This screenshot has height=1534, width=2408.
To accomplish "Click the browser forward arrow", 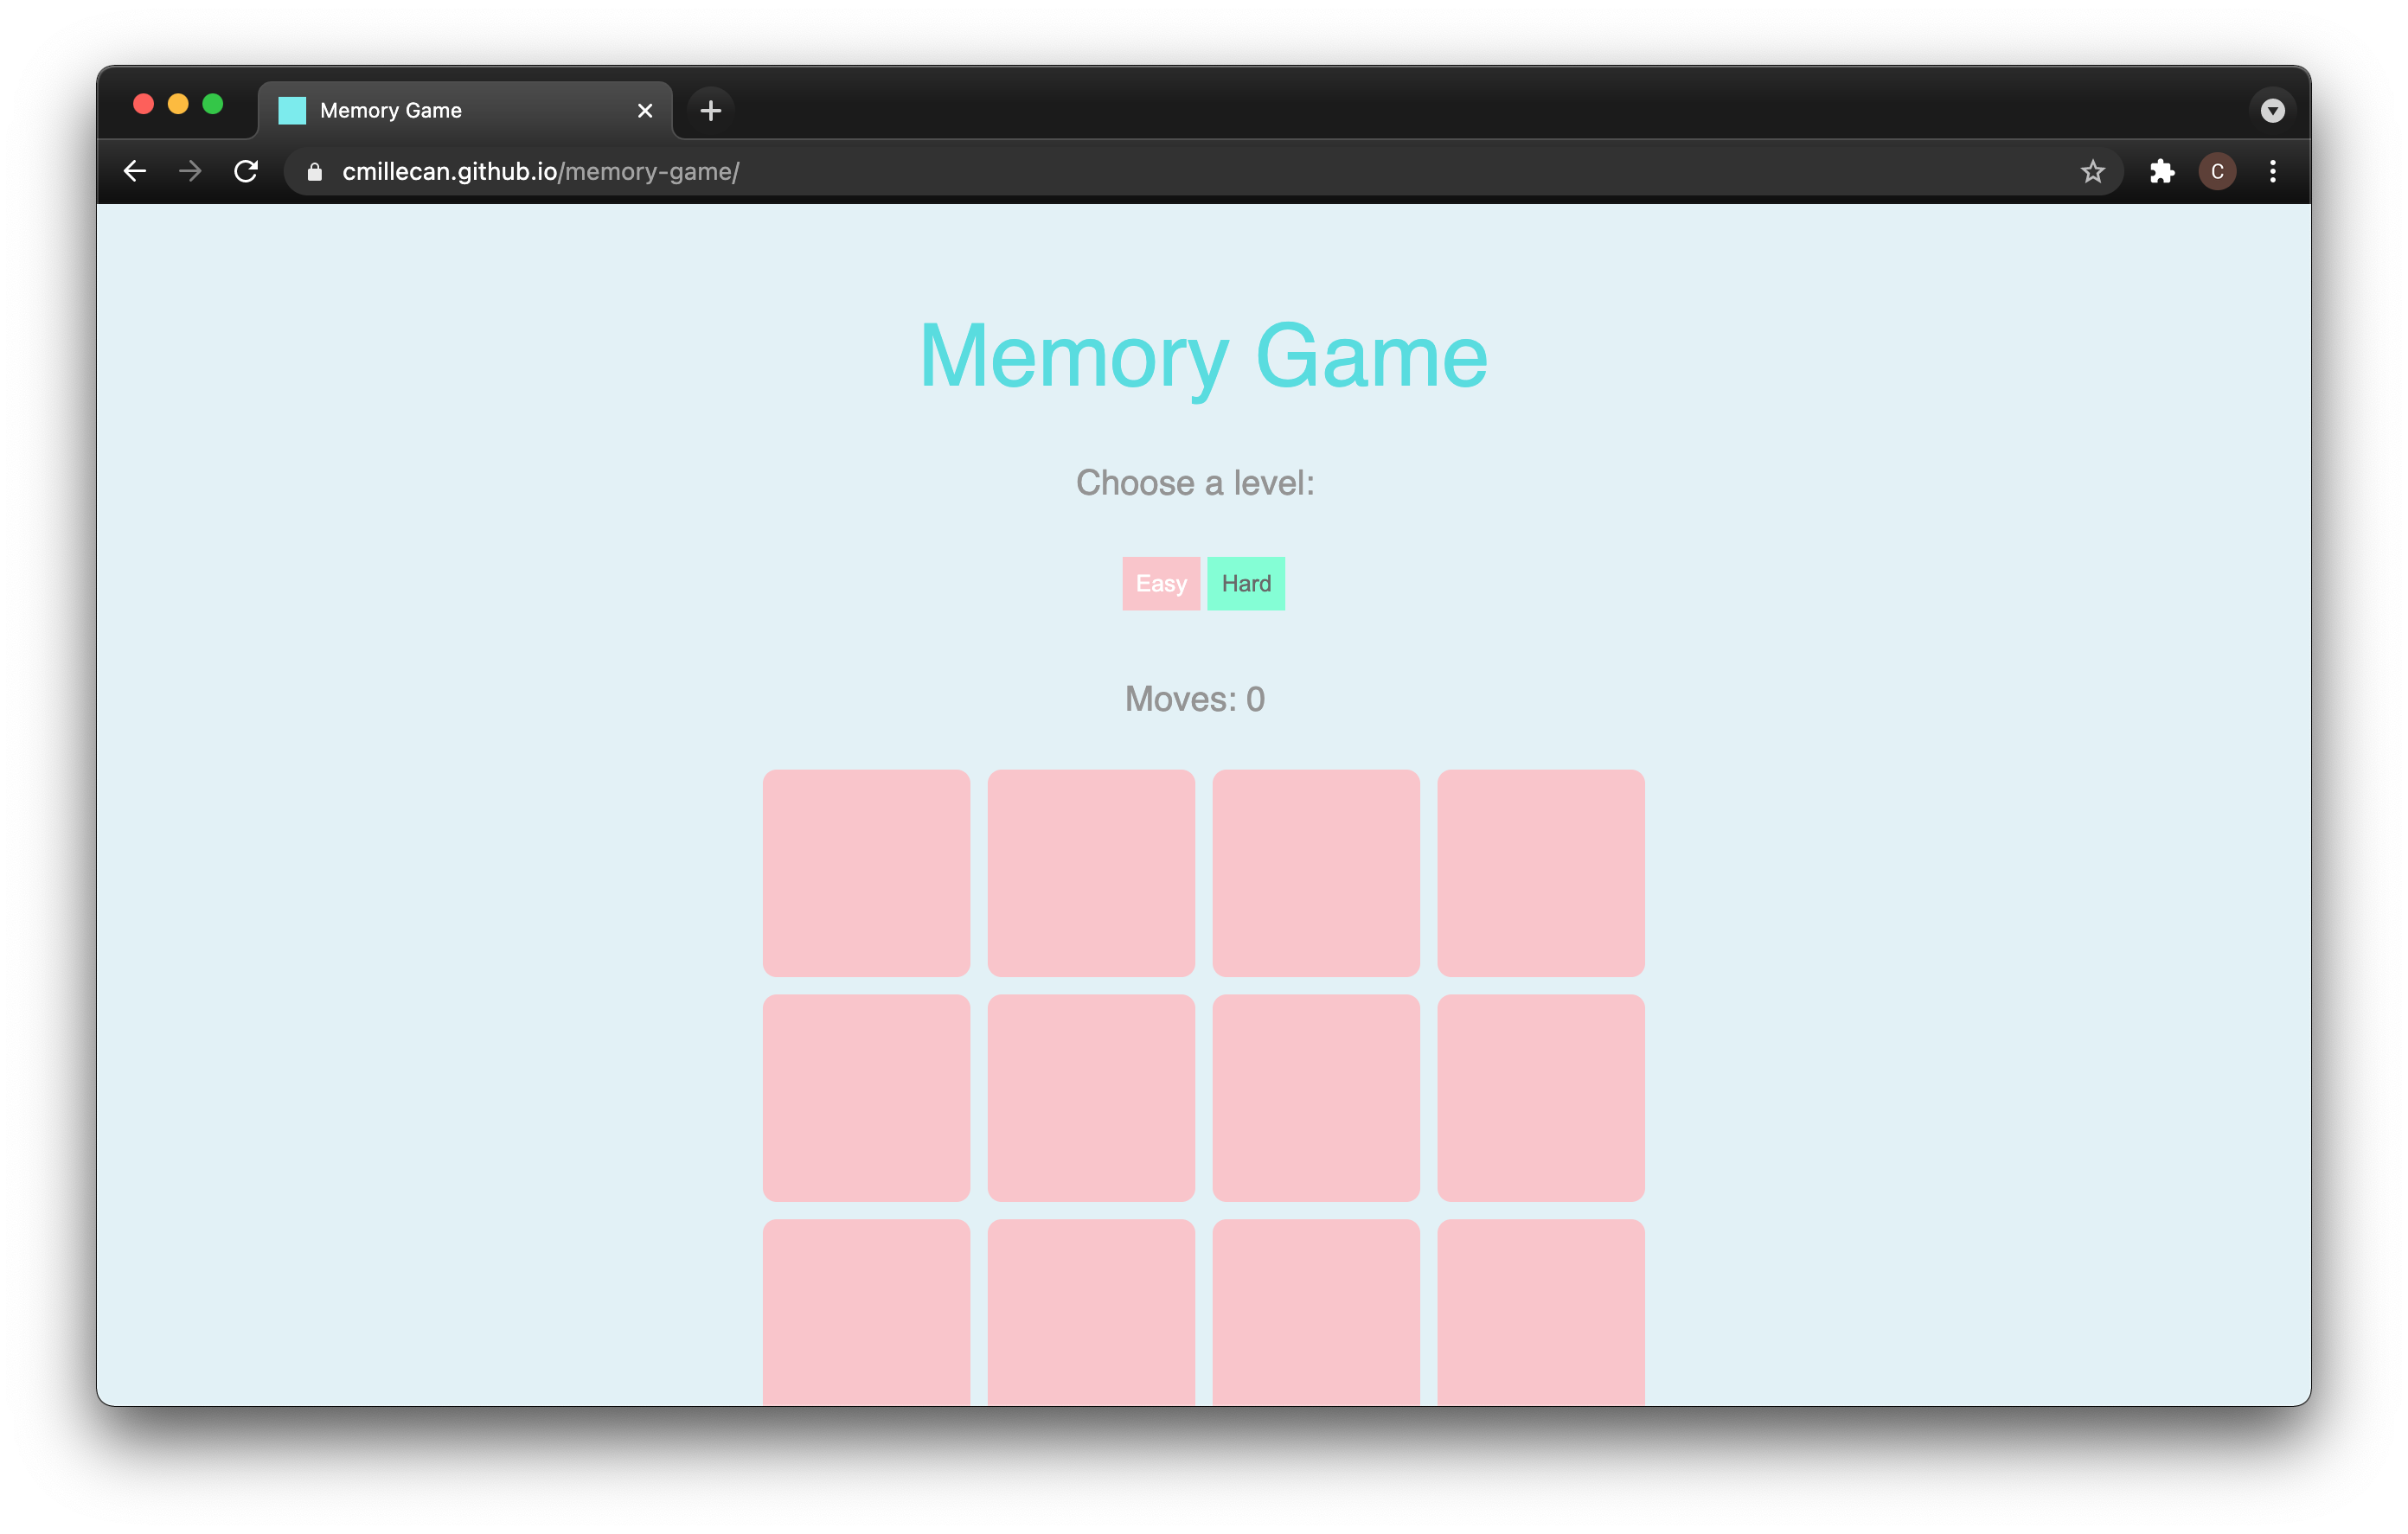I will click(190, 171).
